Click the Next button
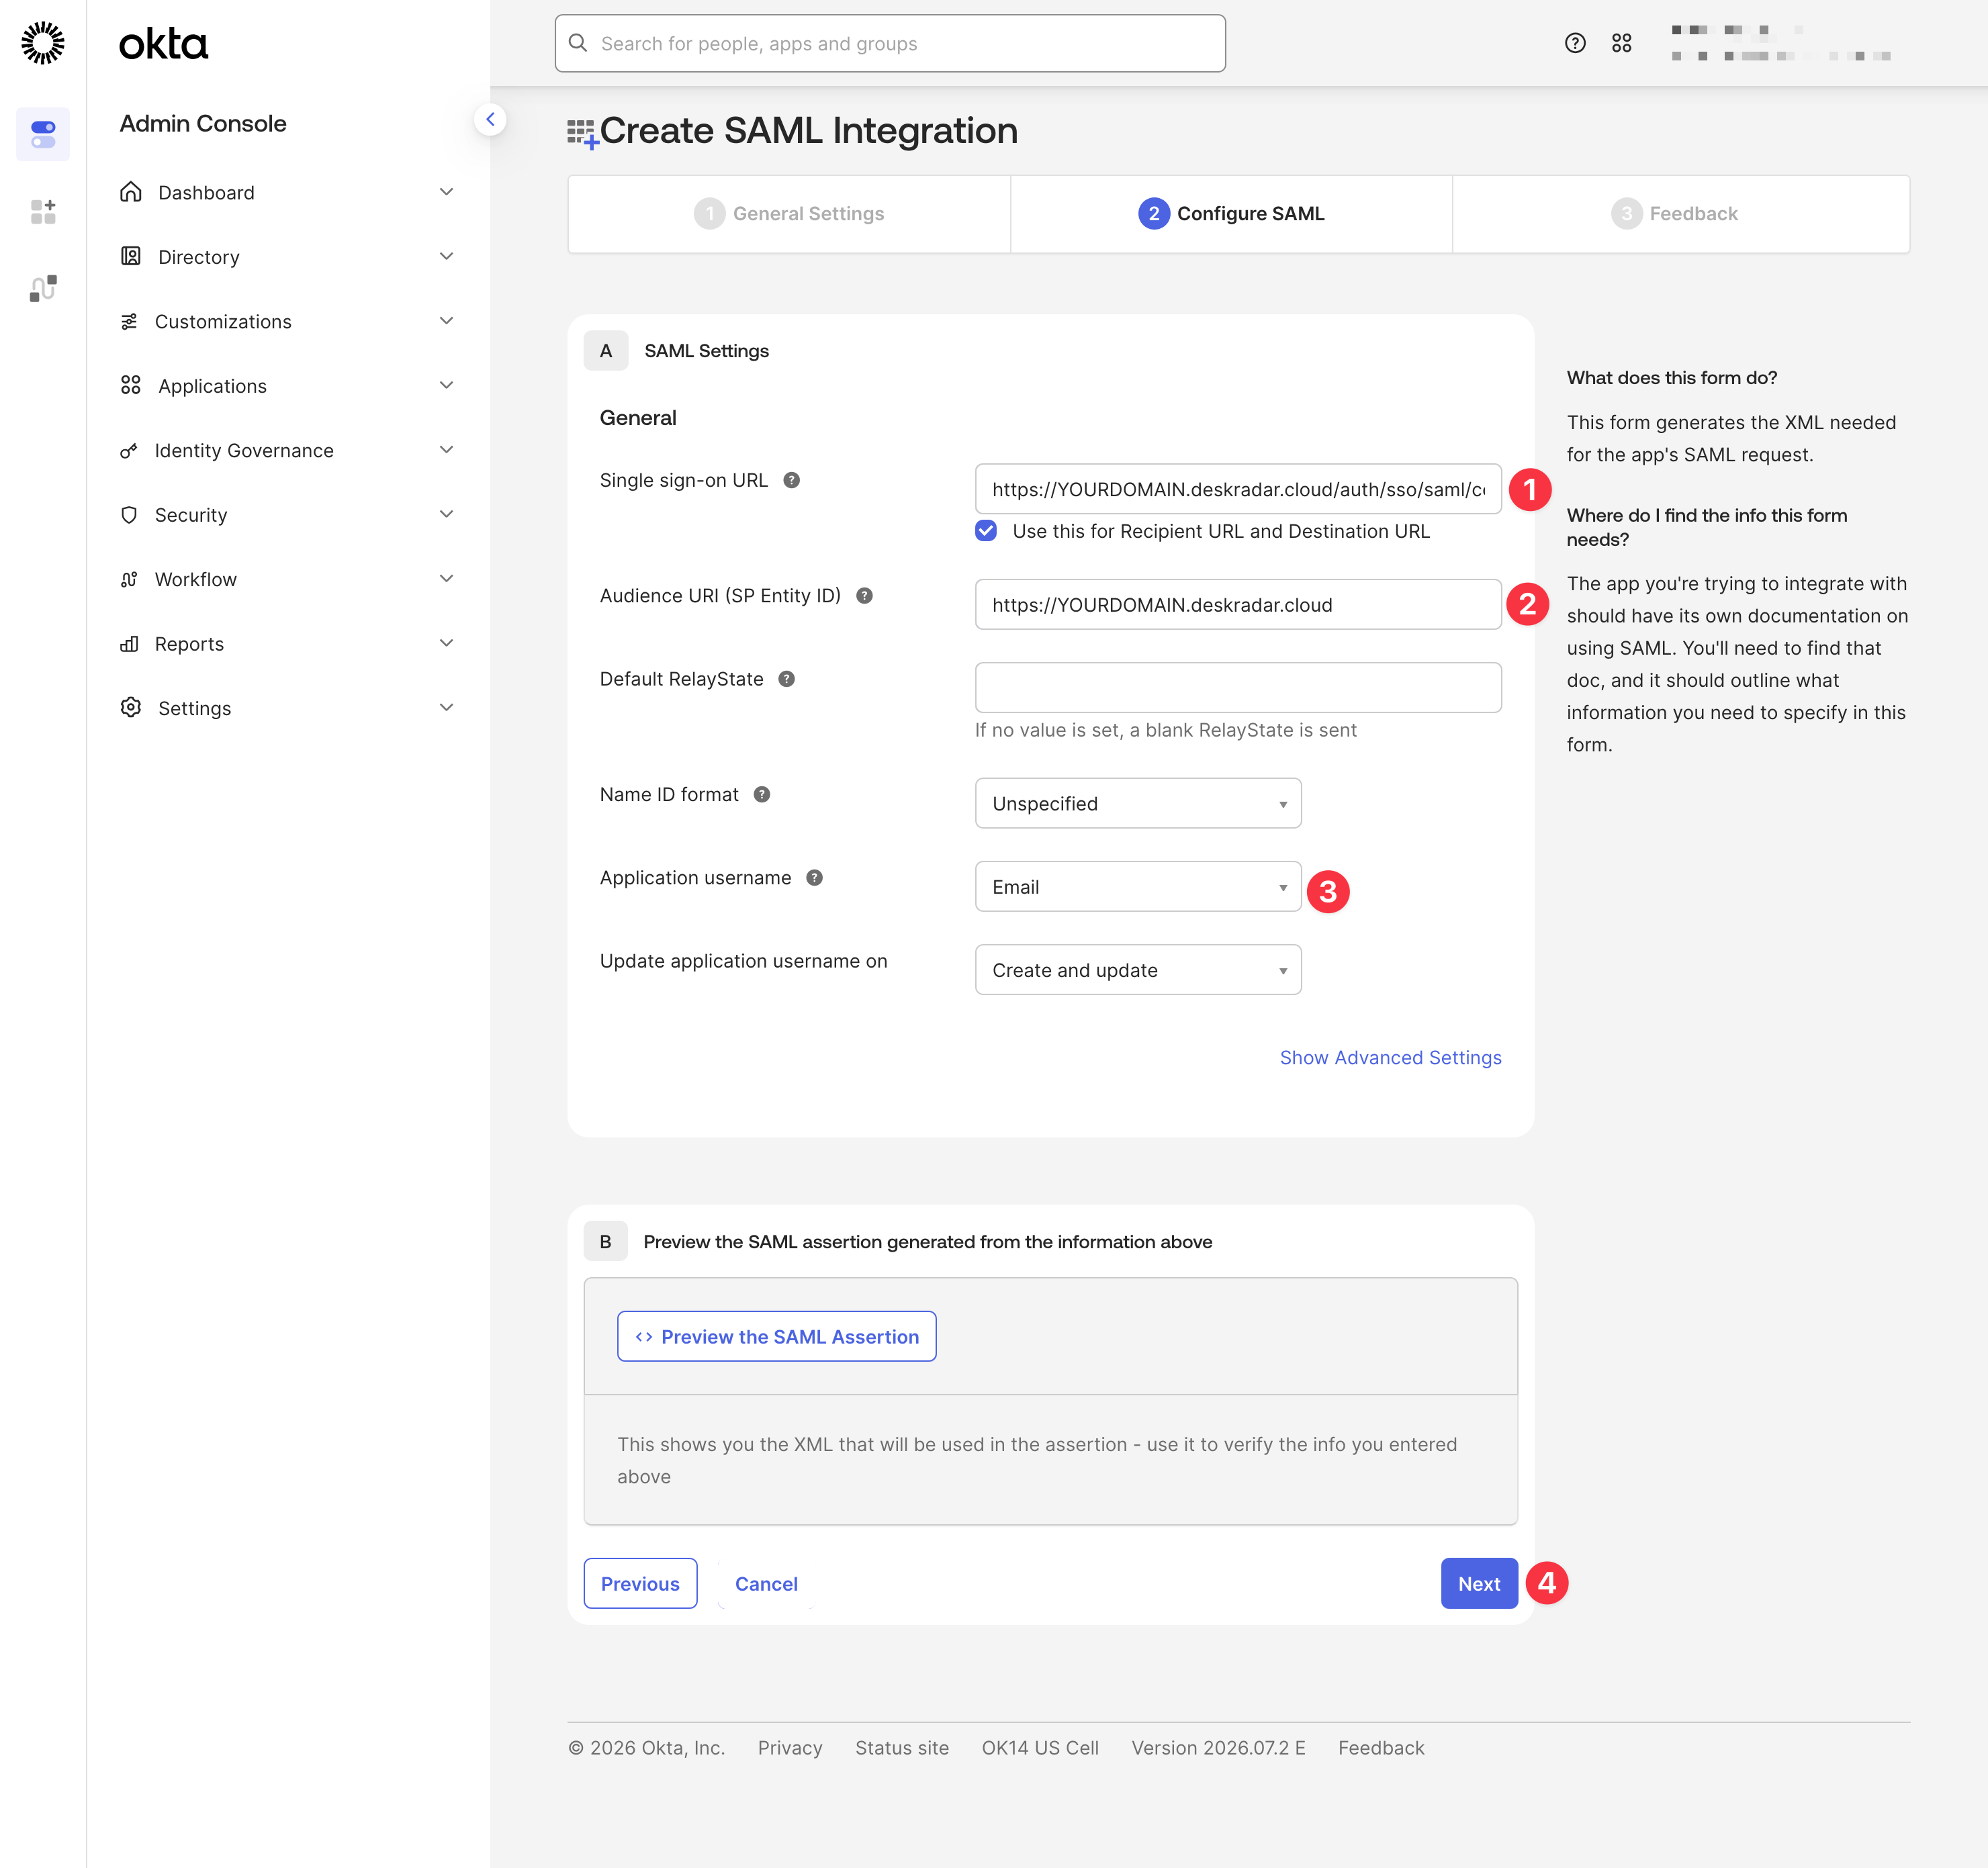This screenshot has width=1988, height=1868. [x=1479, y=1583]
